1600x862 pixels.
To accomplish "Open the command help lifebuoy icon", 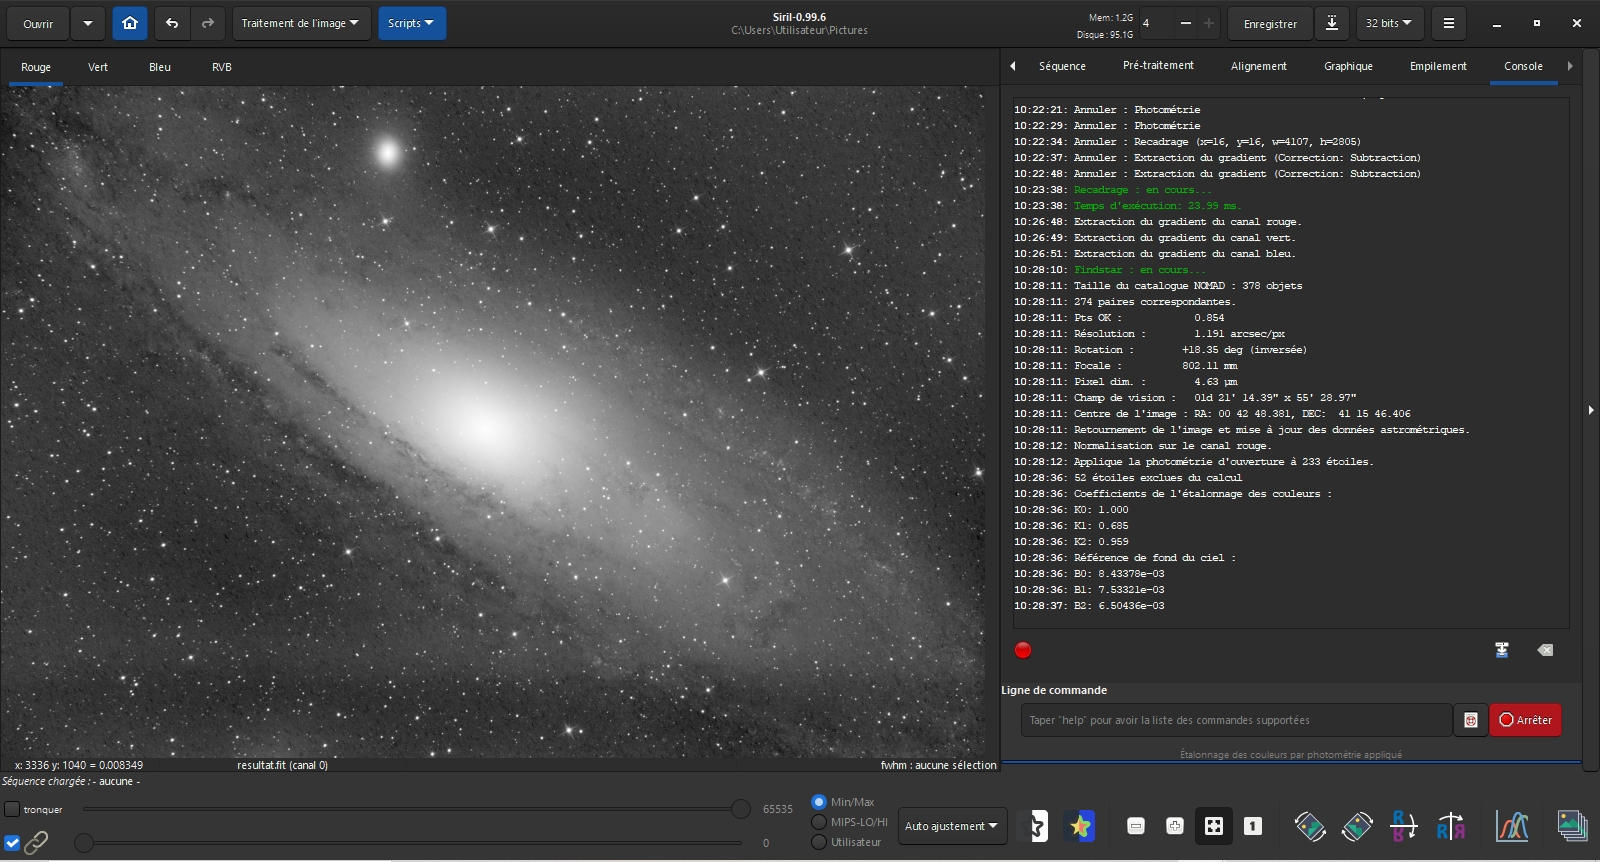I will pos(1470,720).
